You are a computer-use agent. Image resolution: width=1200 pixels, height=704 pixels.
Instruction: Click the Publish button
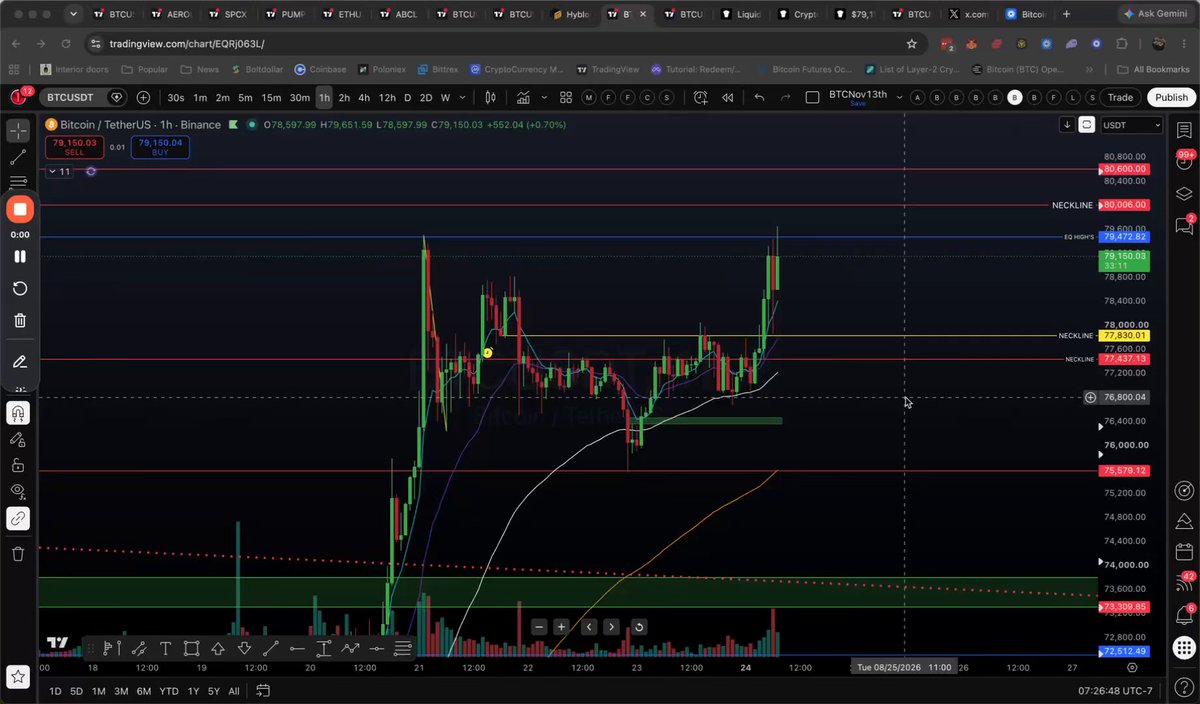pyautogui.click(x=1170, y=97)
